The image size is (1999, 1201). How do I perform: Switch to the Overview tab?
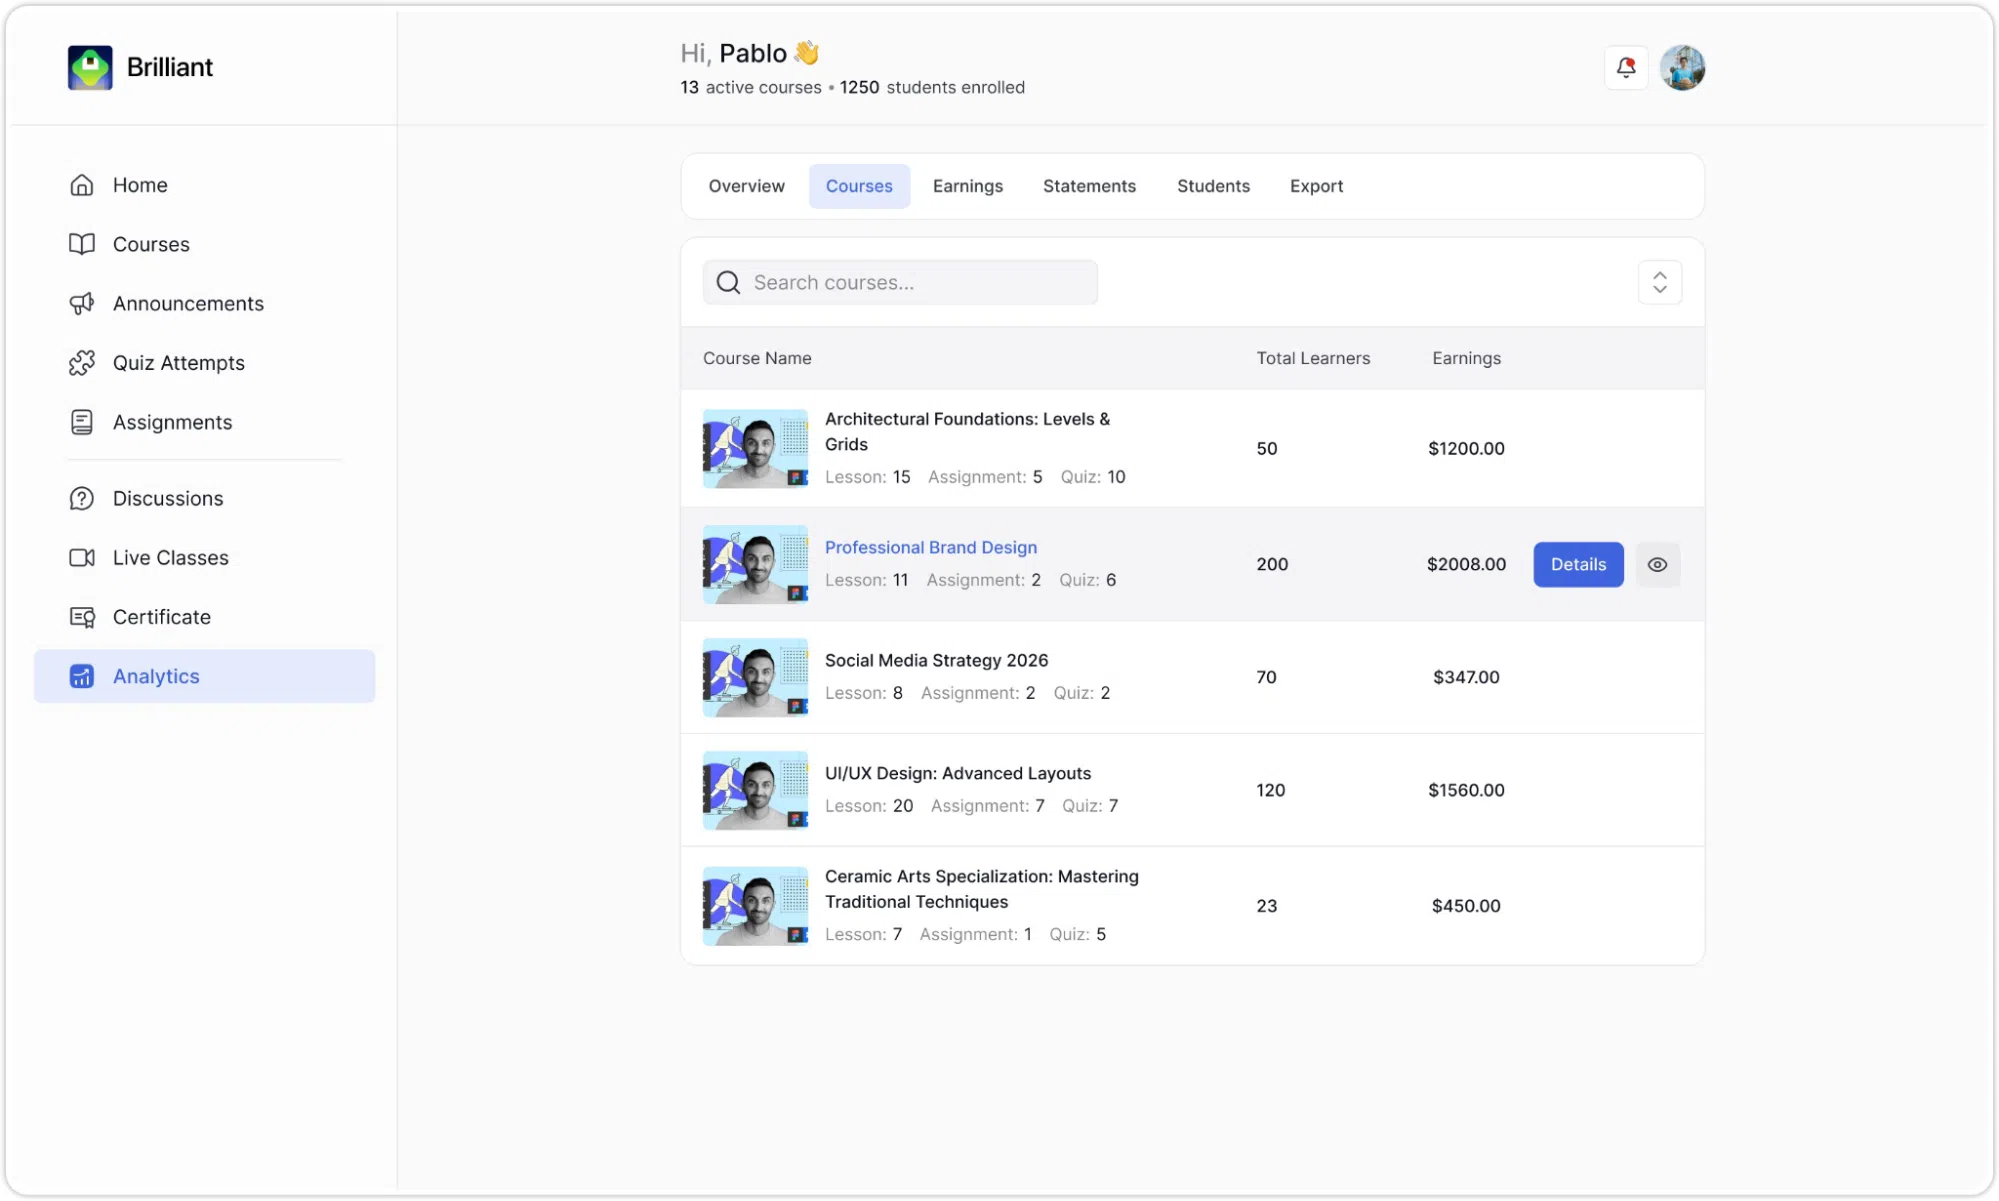coord(746,186)
